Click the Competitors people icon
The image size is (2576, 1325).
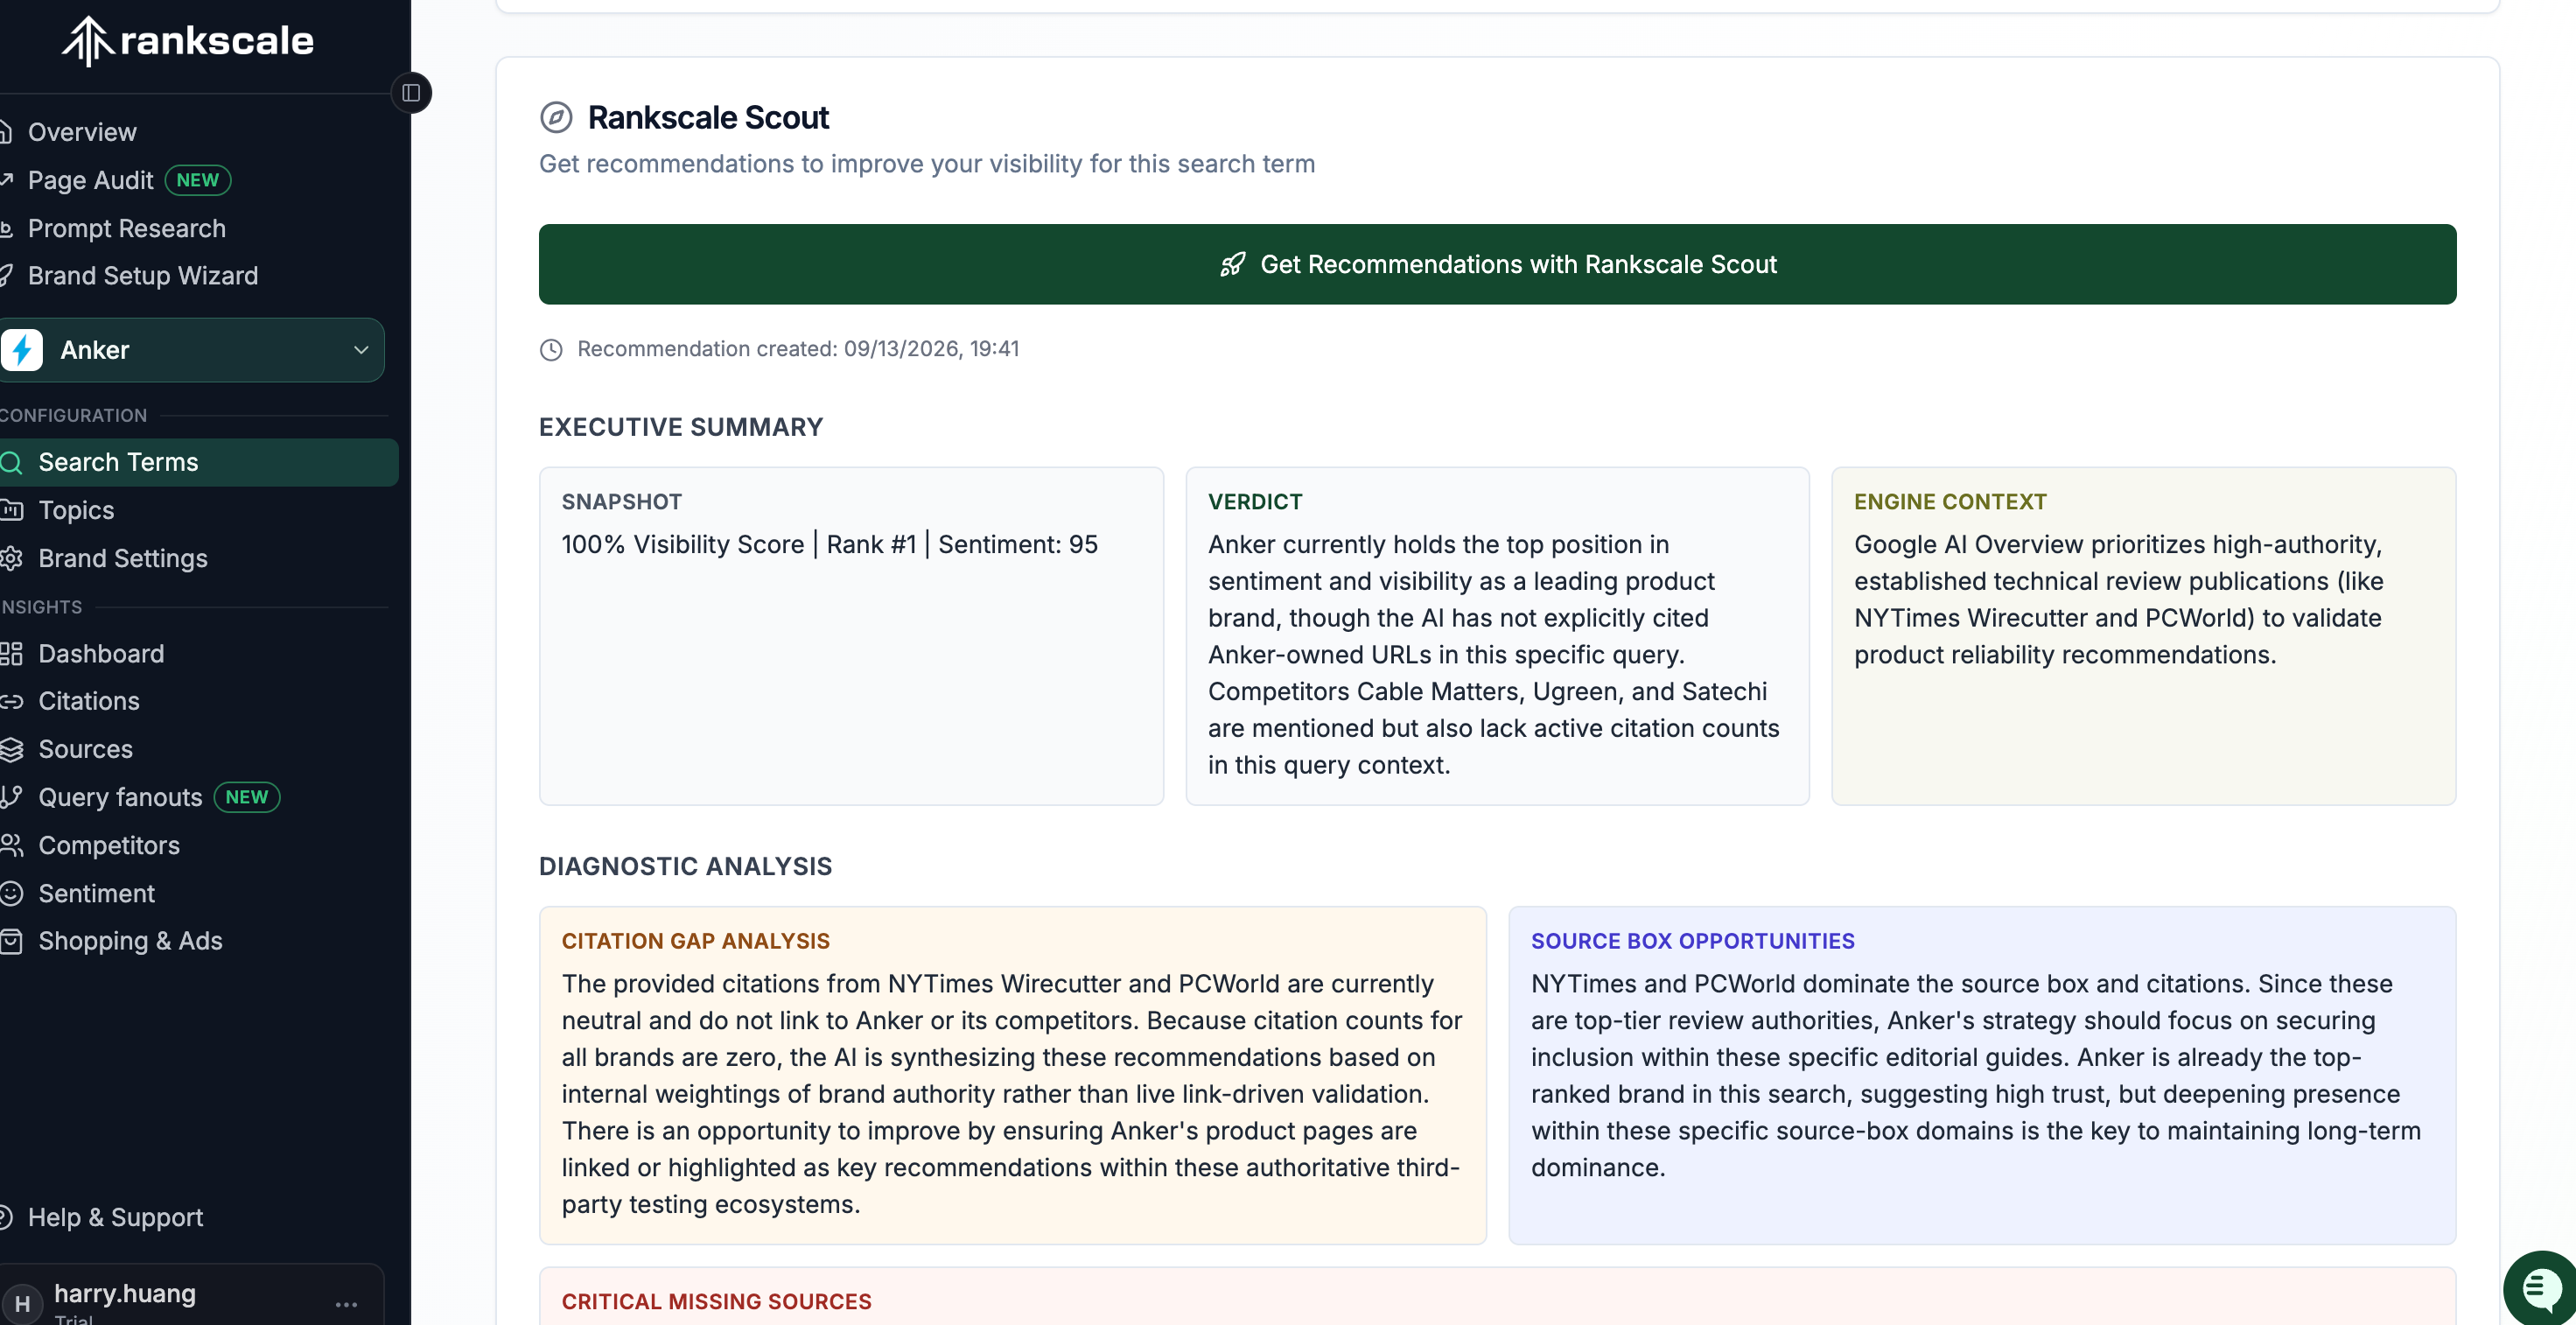pos(11,845)
